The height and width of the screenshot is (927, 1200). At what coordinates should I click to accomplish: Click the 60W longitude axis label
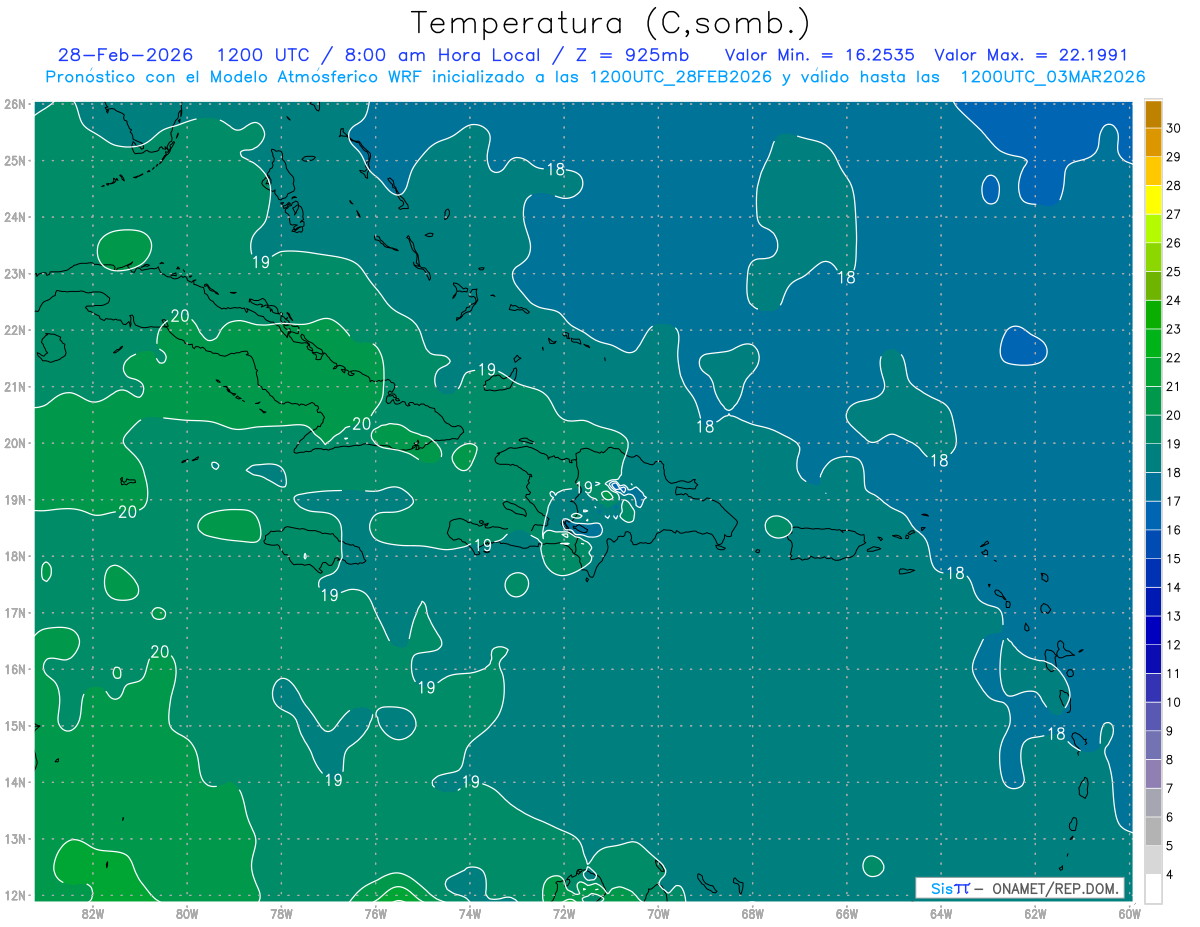(x=1129, y=912)
